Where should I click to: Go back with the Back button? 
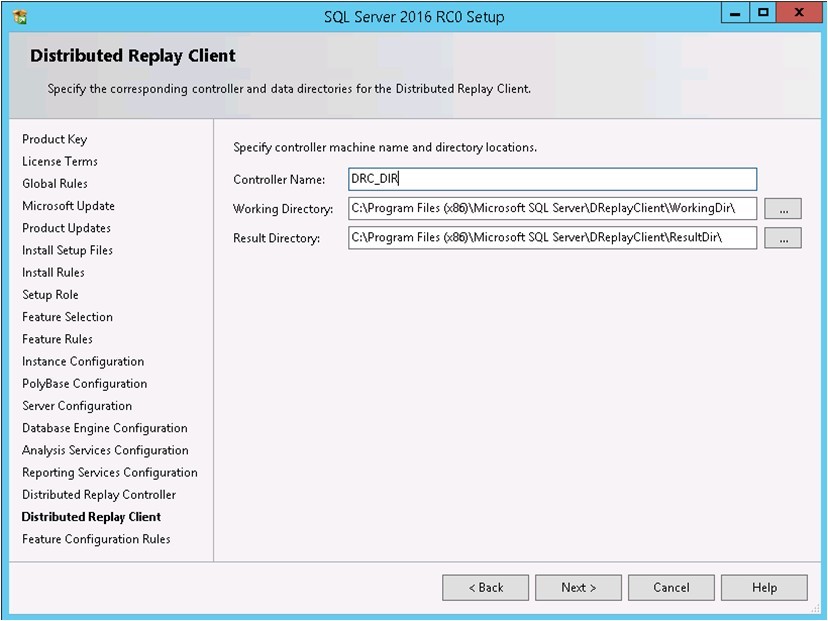485,587
